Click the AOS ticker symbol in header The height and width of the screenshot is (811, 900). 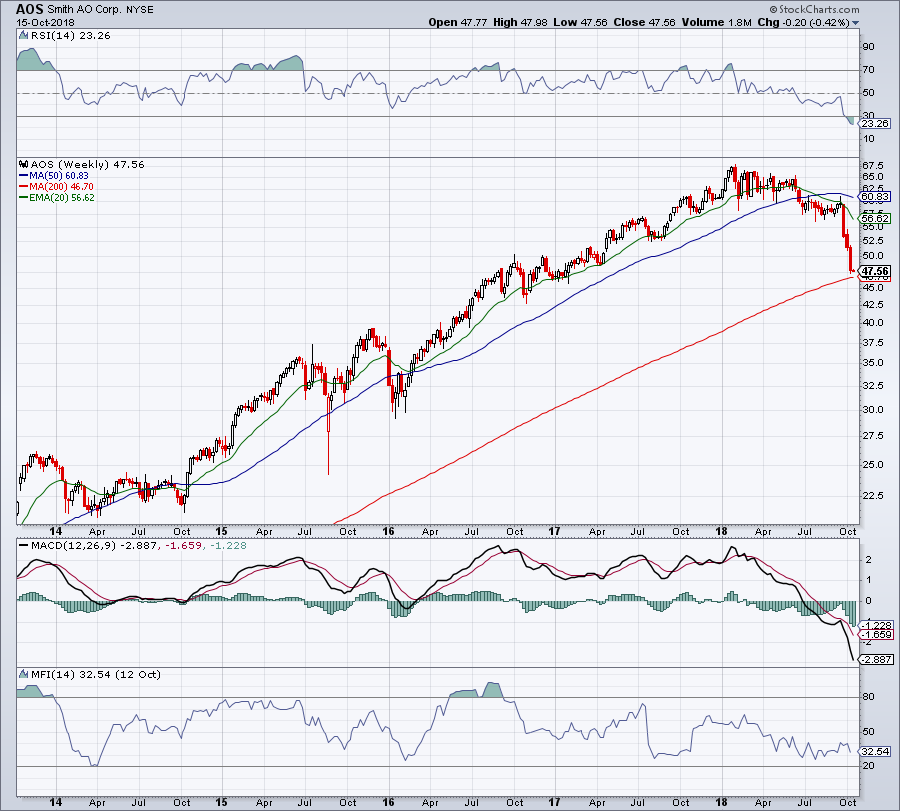29,9
